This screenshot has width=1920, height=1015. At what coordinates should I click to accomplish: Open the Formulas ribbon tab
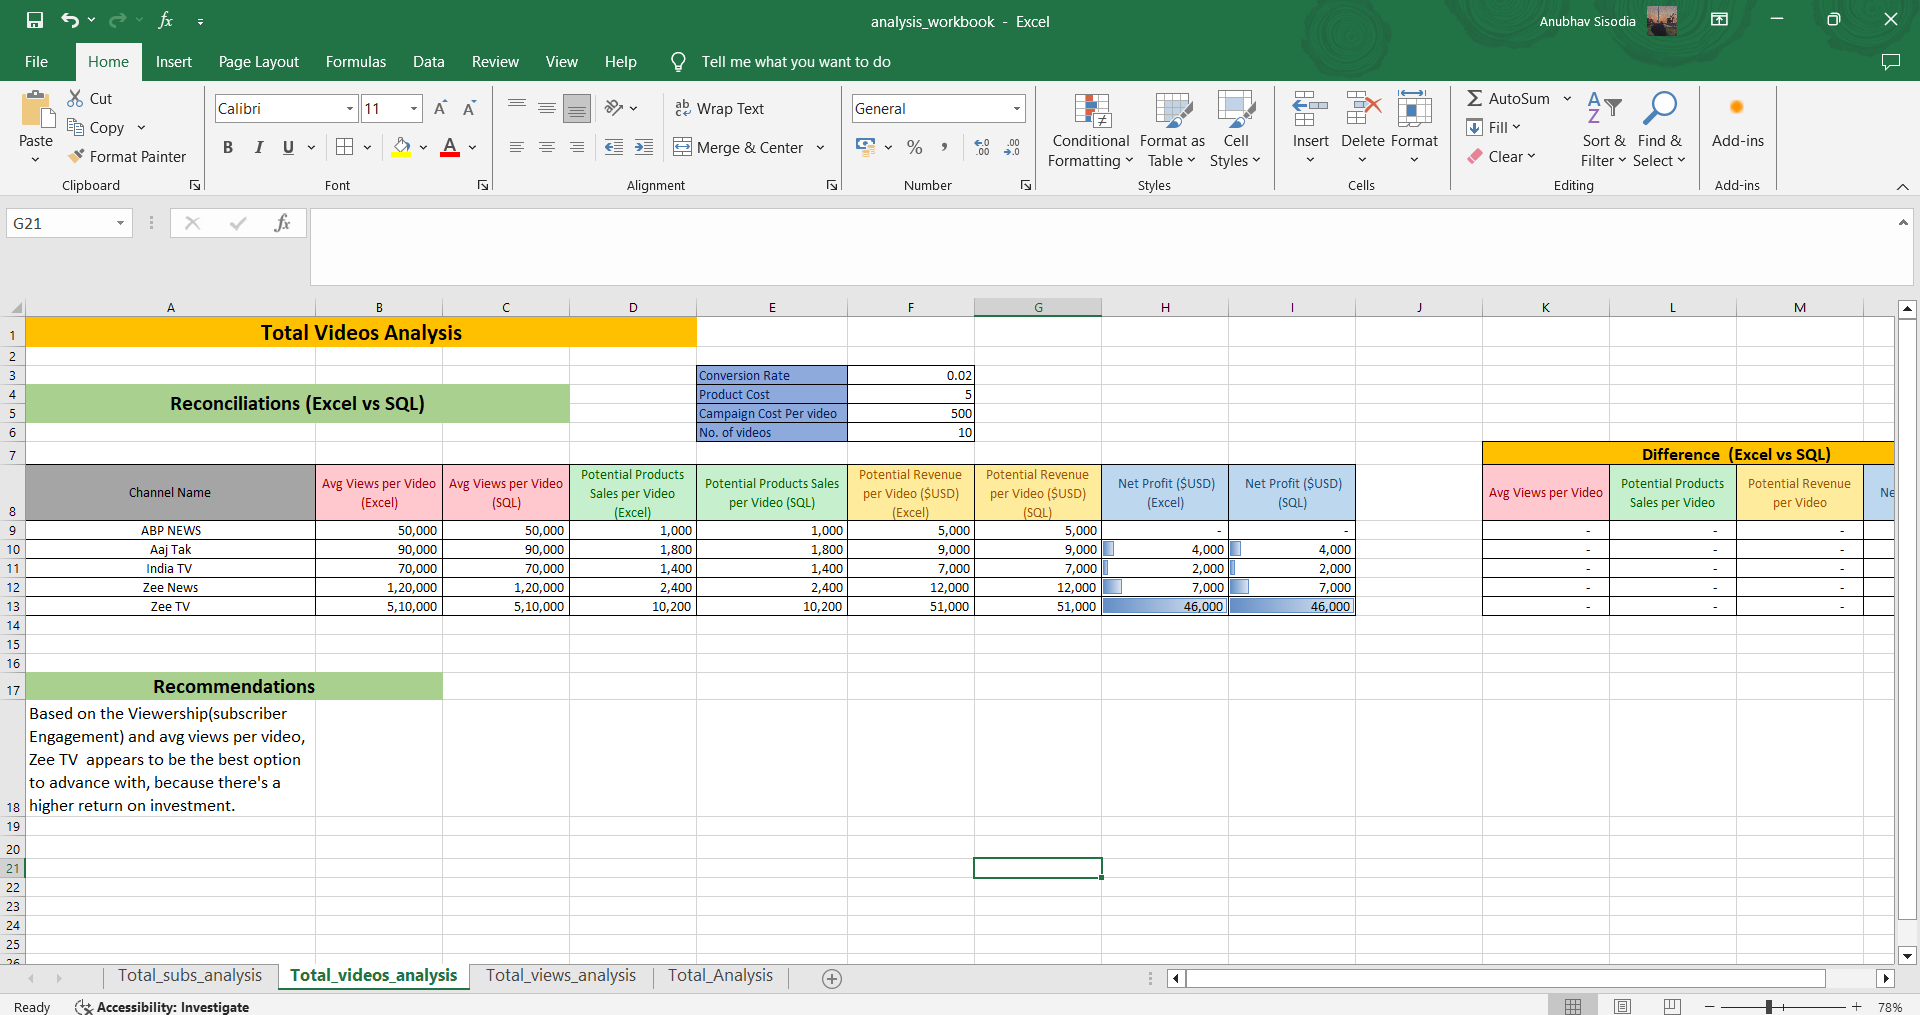356,62
